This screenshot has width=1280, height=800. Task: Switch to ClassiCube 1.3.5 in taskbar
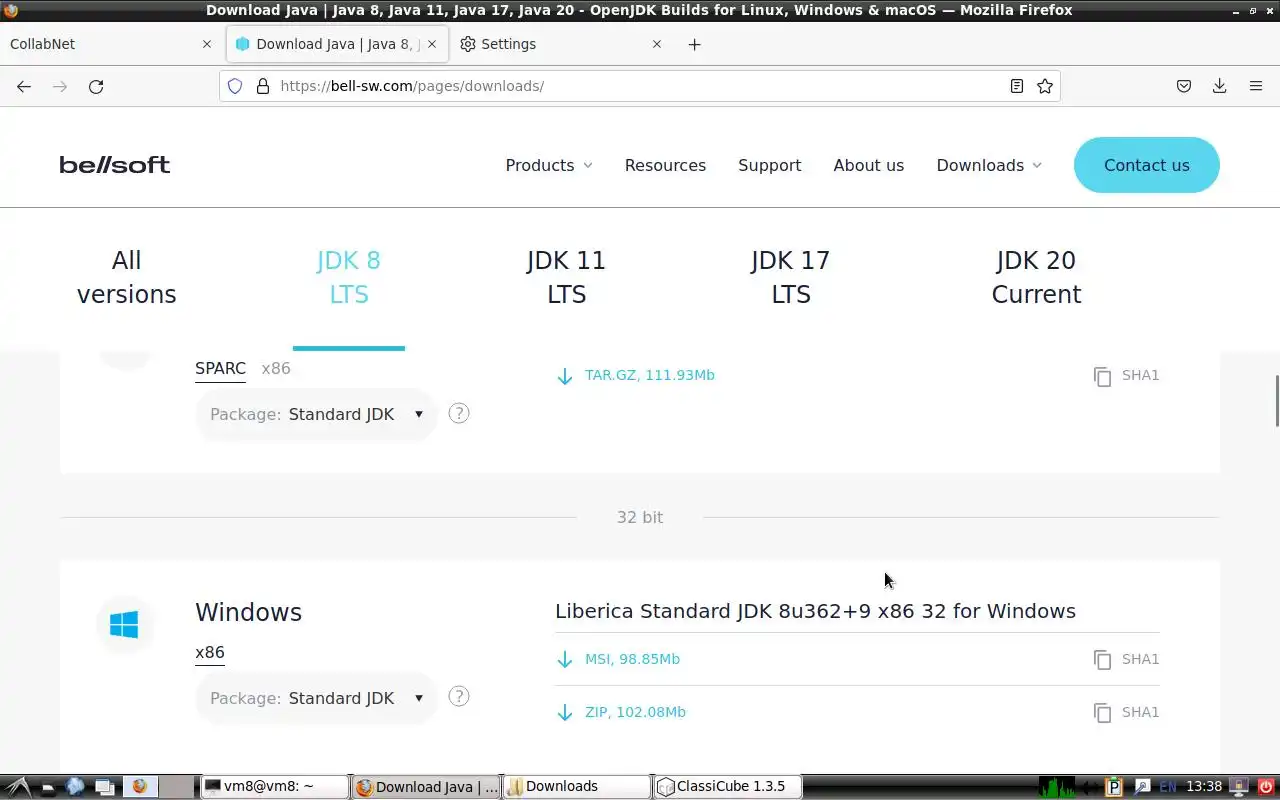click(728, 786)
